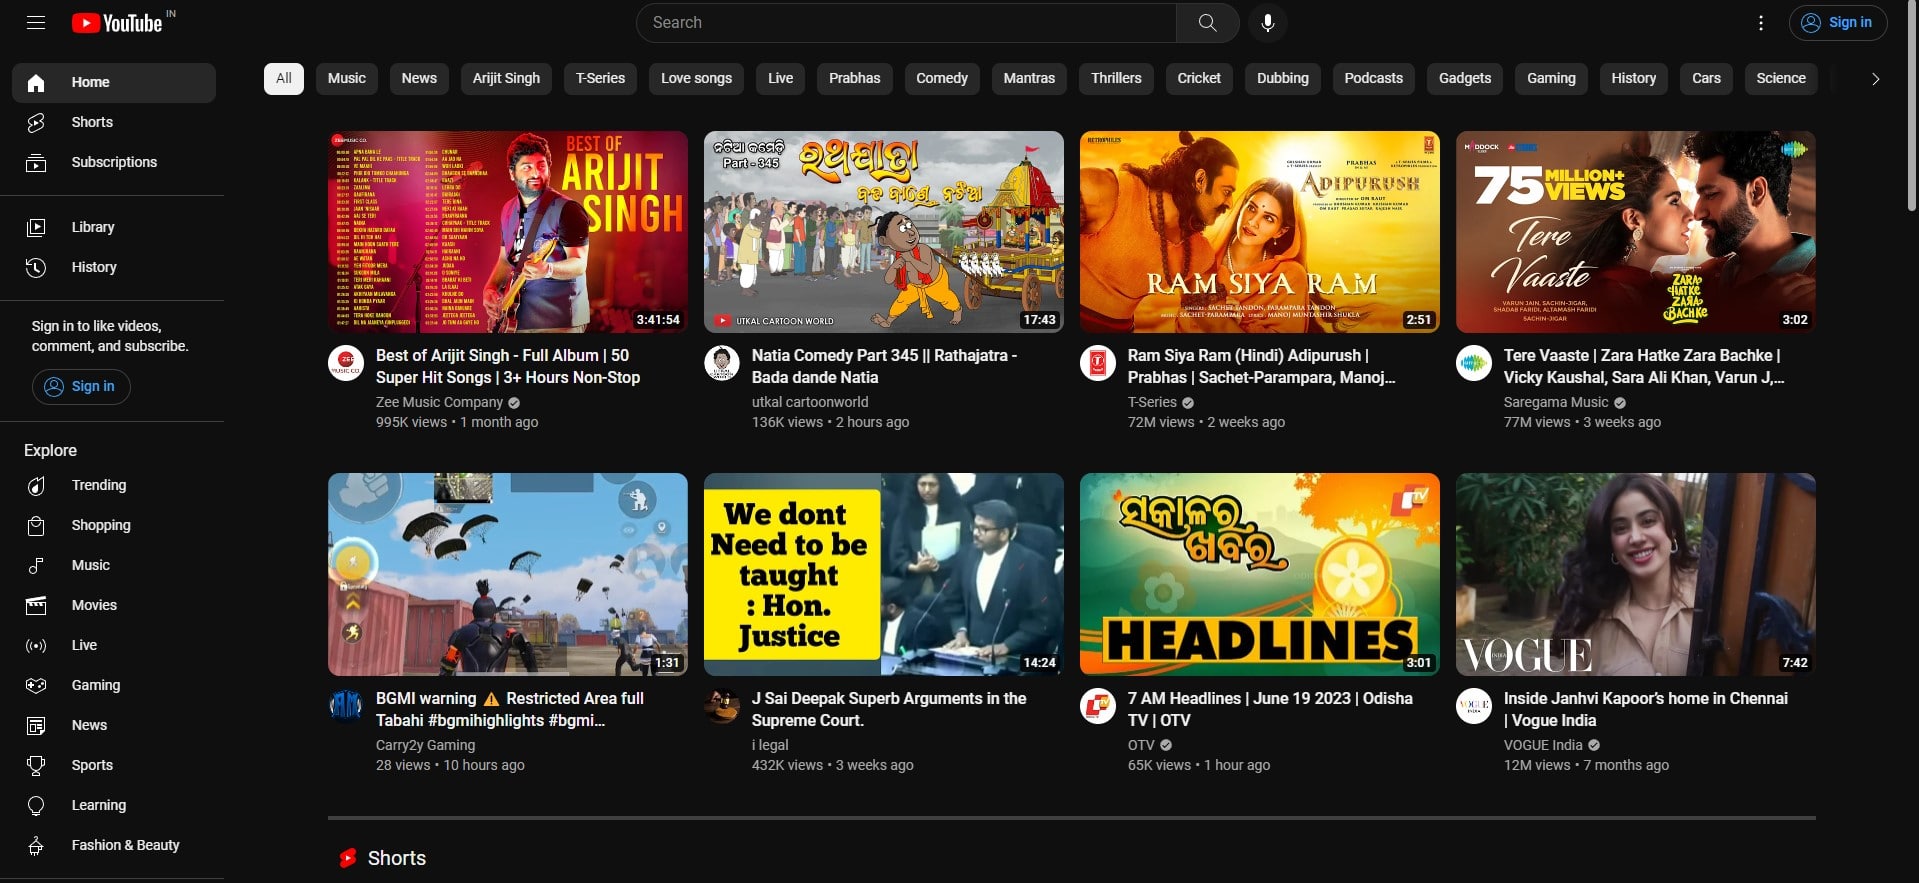The image size is (1919, 883).
Task: Click Saregama Music channel avatar
Action: pos(1474,363)
